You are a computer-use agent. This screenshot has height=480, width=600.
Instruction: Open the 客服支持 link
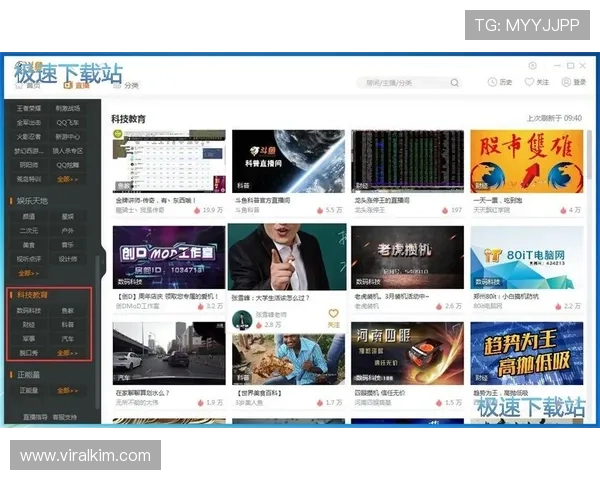[x=64, y=417]
